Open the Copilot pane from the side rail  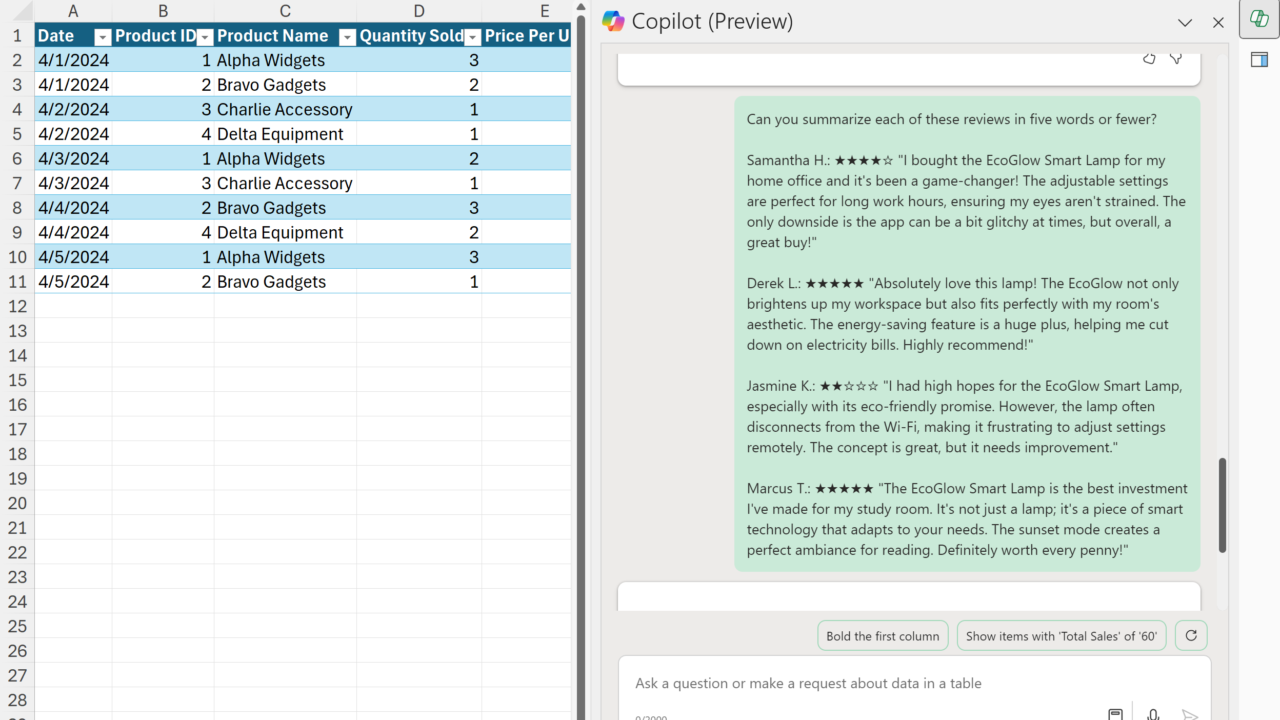(x=1259, y=19)
